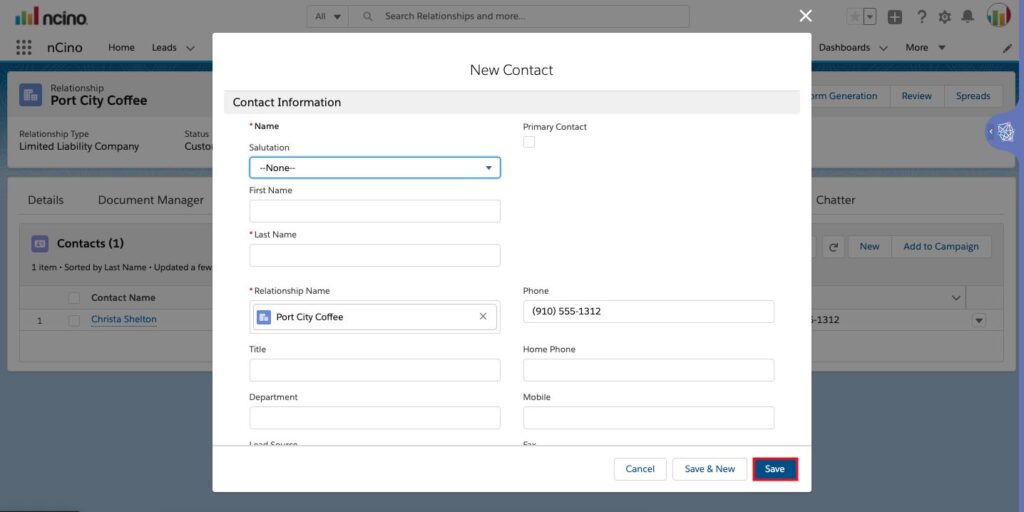Image resolution: width=1024 pixels, height=512 pixels.
Task: Click into the Last Name field
Action: [375, 255]
